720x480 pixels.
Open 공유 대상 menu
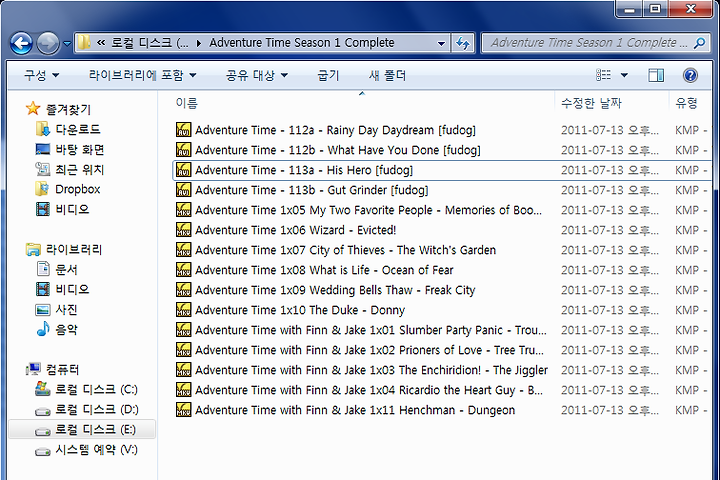[x=257, y=75]
